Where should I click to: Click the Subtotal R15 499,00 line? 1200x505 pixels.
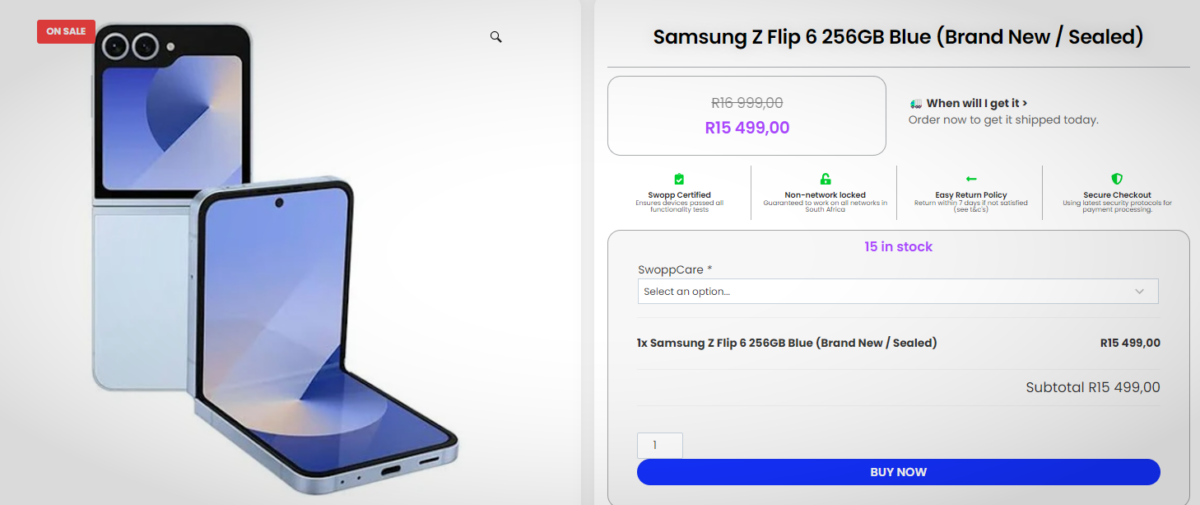tap(1092, 387)
